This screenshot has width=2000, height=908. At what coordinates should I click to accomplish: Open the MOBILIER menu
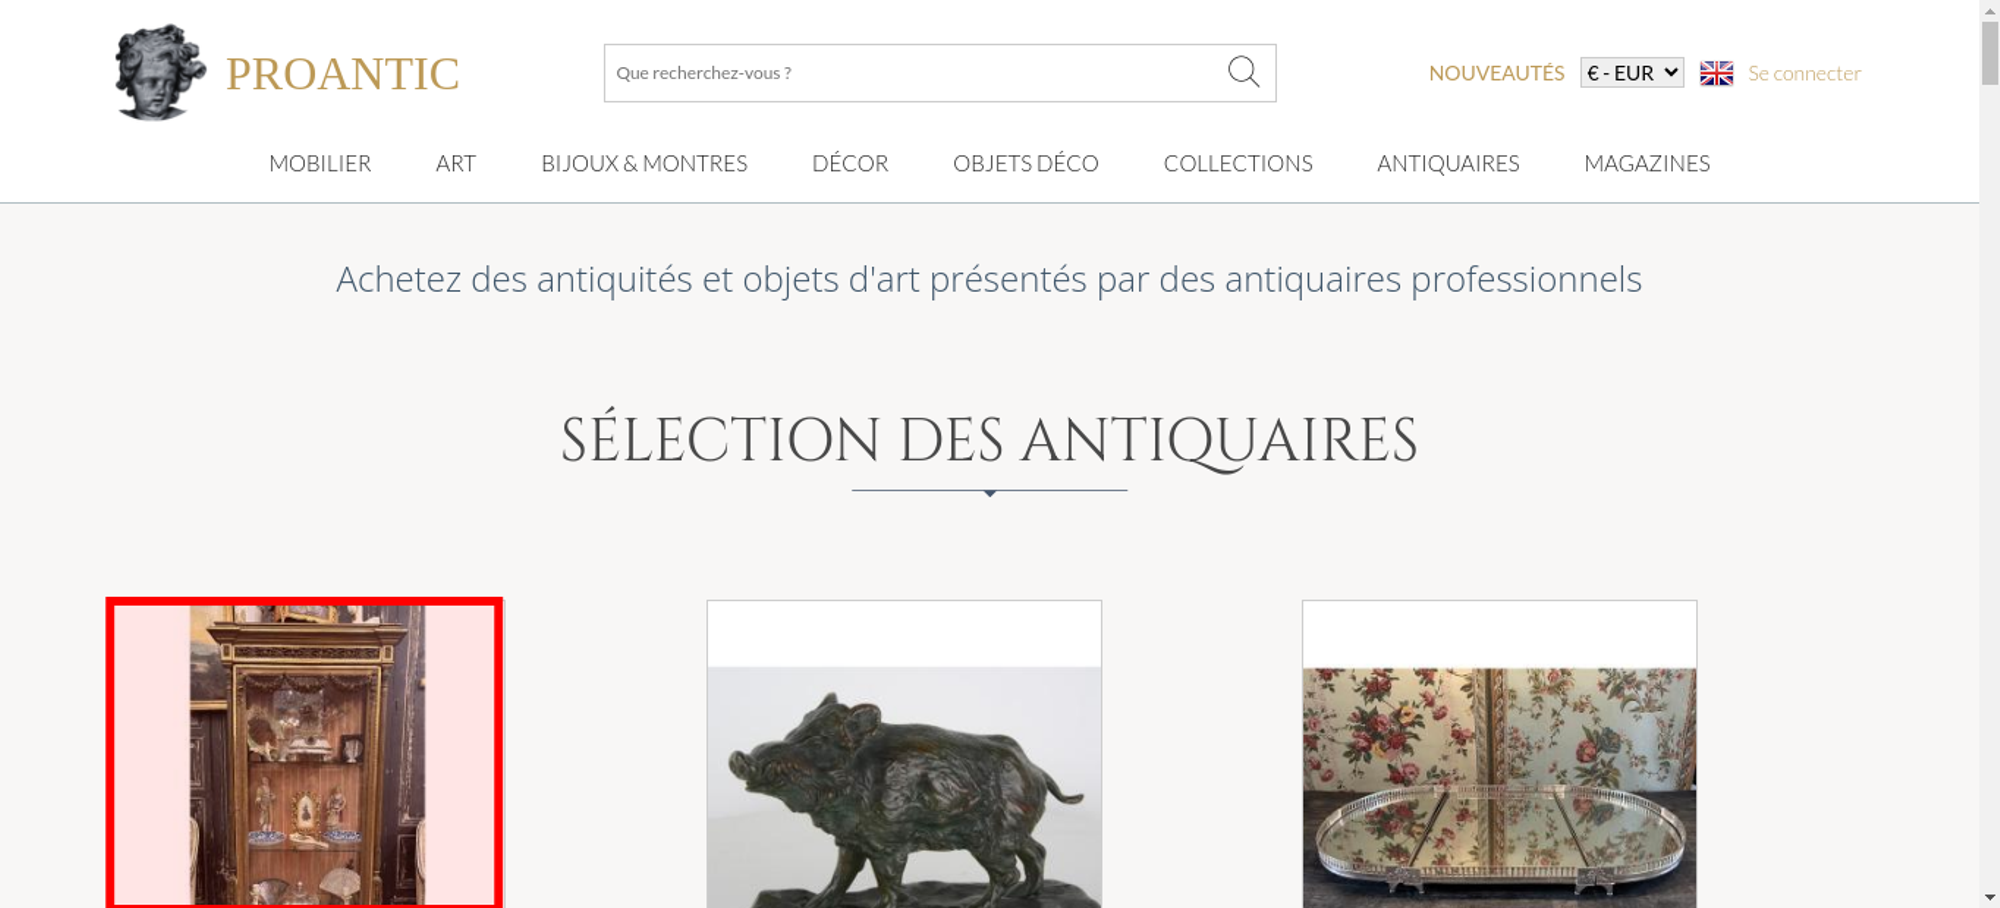(x=320, y=163)
